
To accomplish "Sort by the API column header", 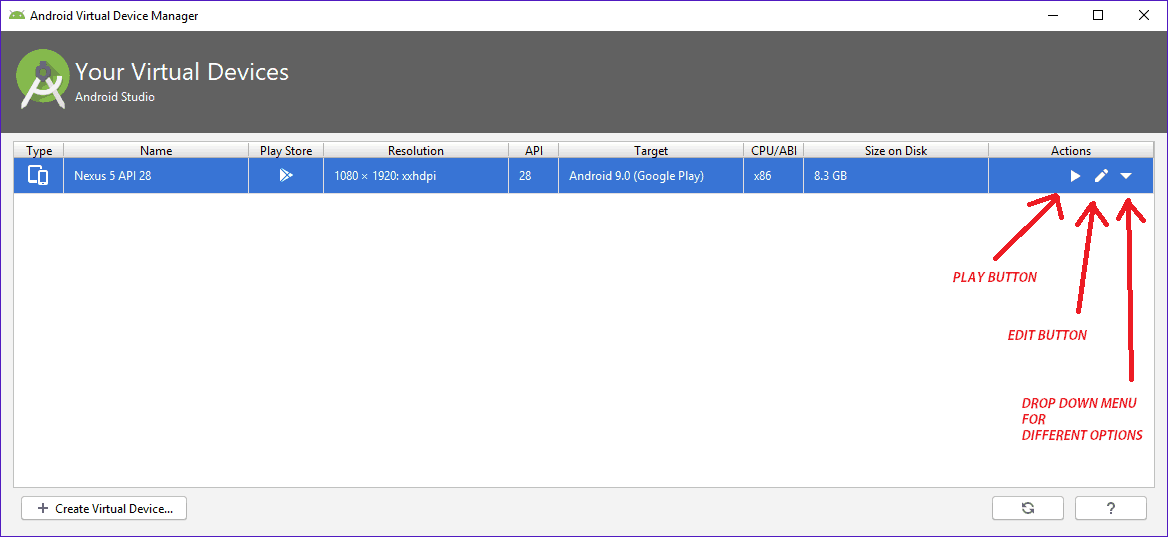I will [533, 150].
